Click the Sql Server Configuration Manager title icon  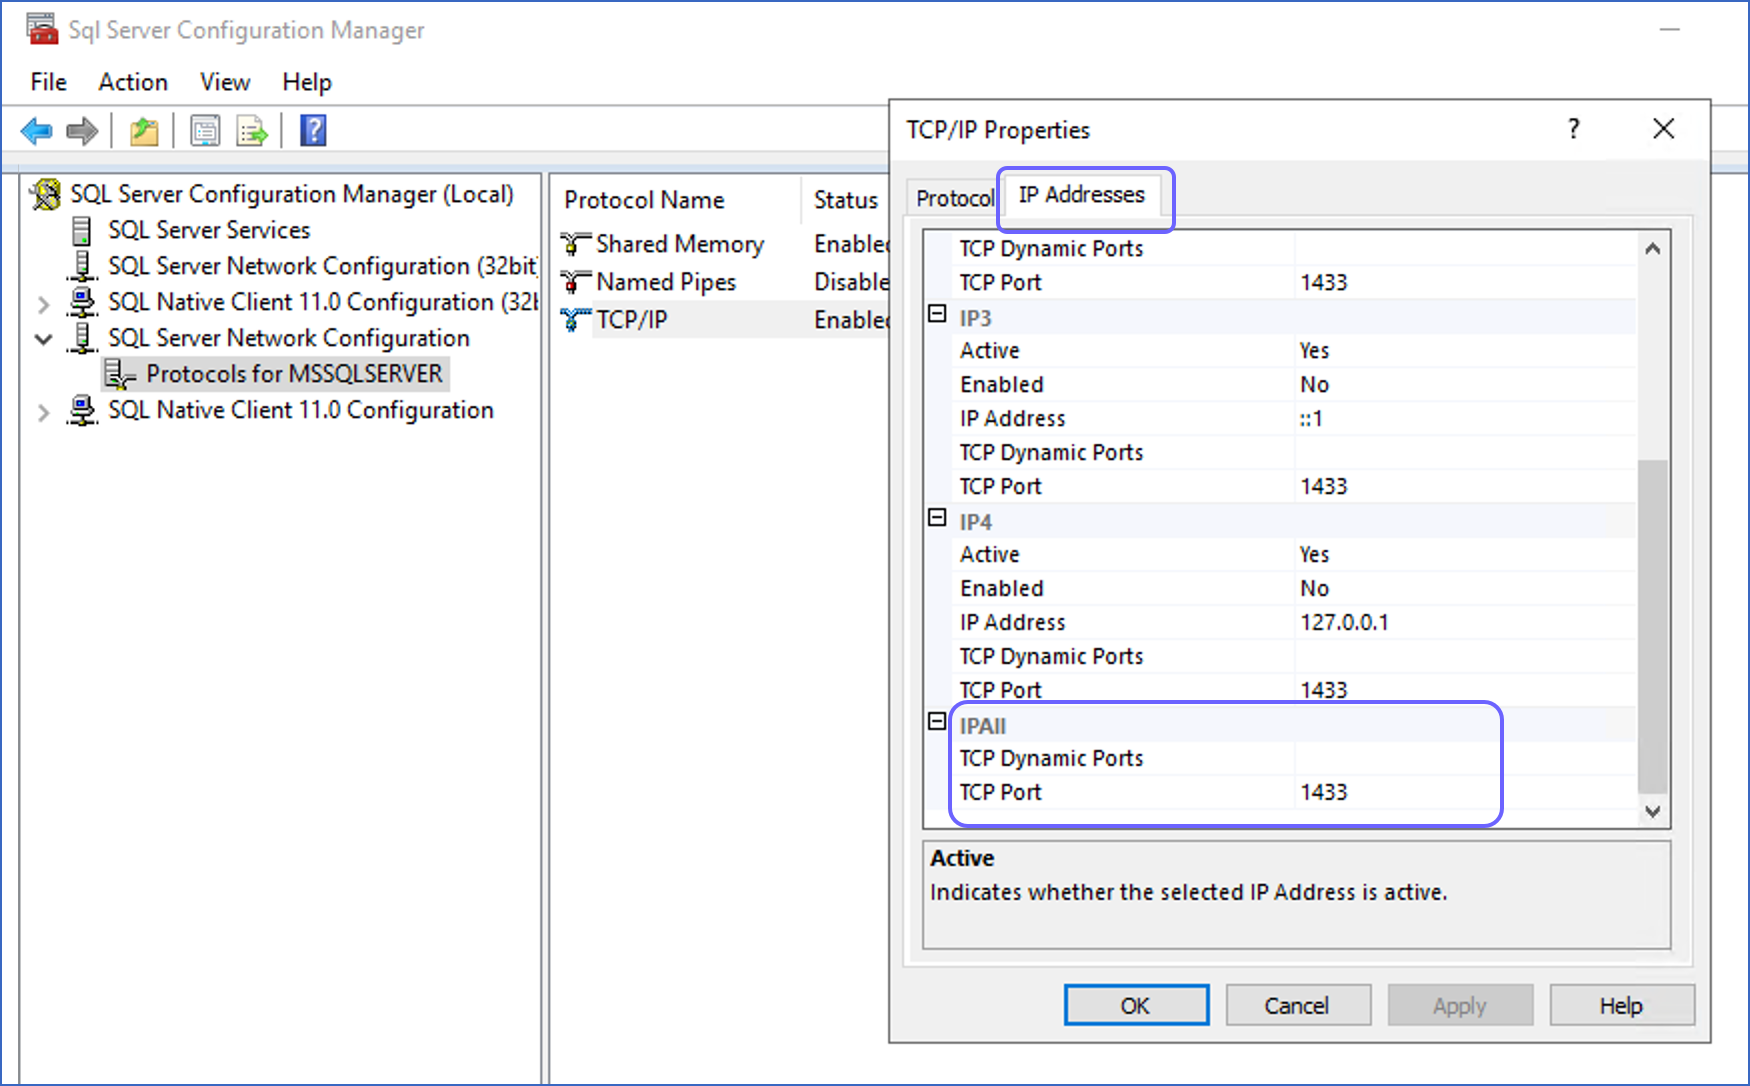point(42,29)
